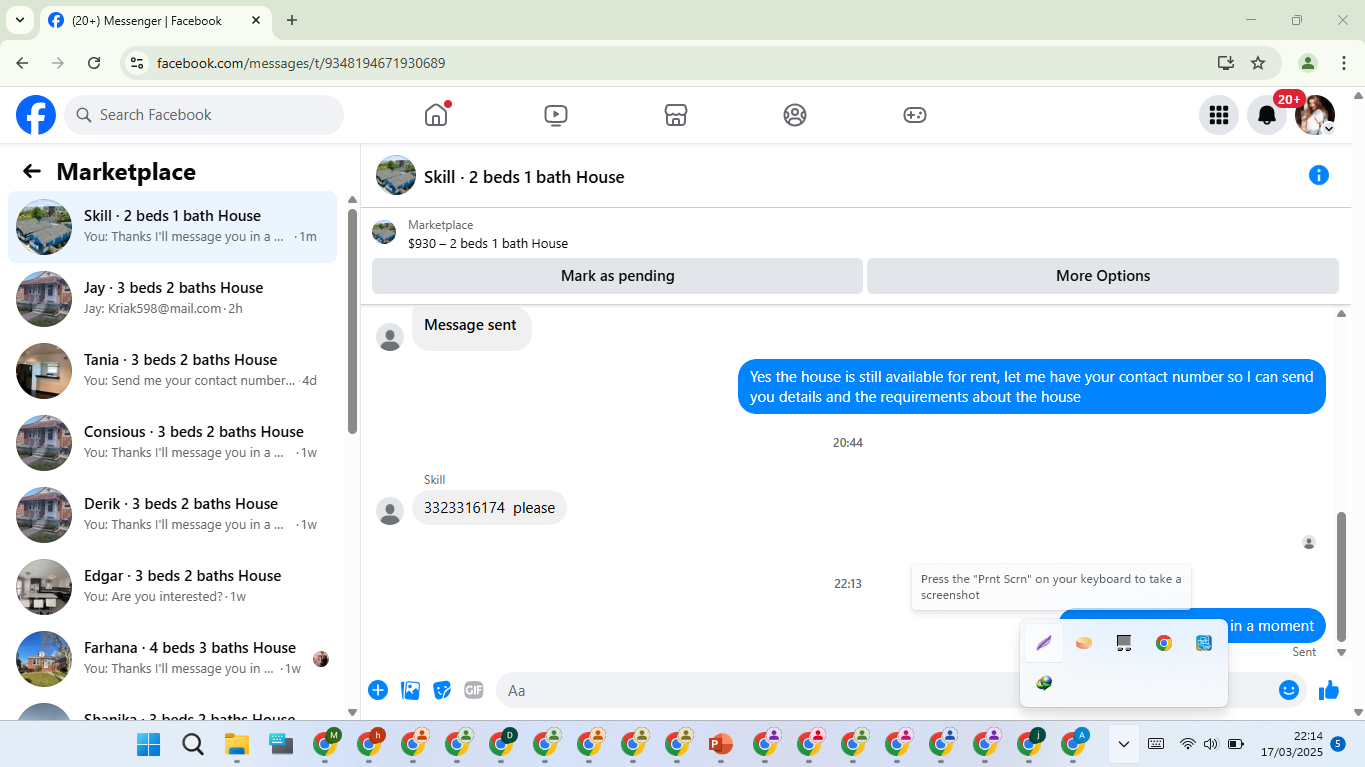This screenshot has height=767, width=1365.
Task: Choose a sticker from the composer
Action: point(442,690)
